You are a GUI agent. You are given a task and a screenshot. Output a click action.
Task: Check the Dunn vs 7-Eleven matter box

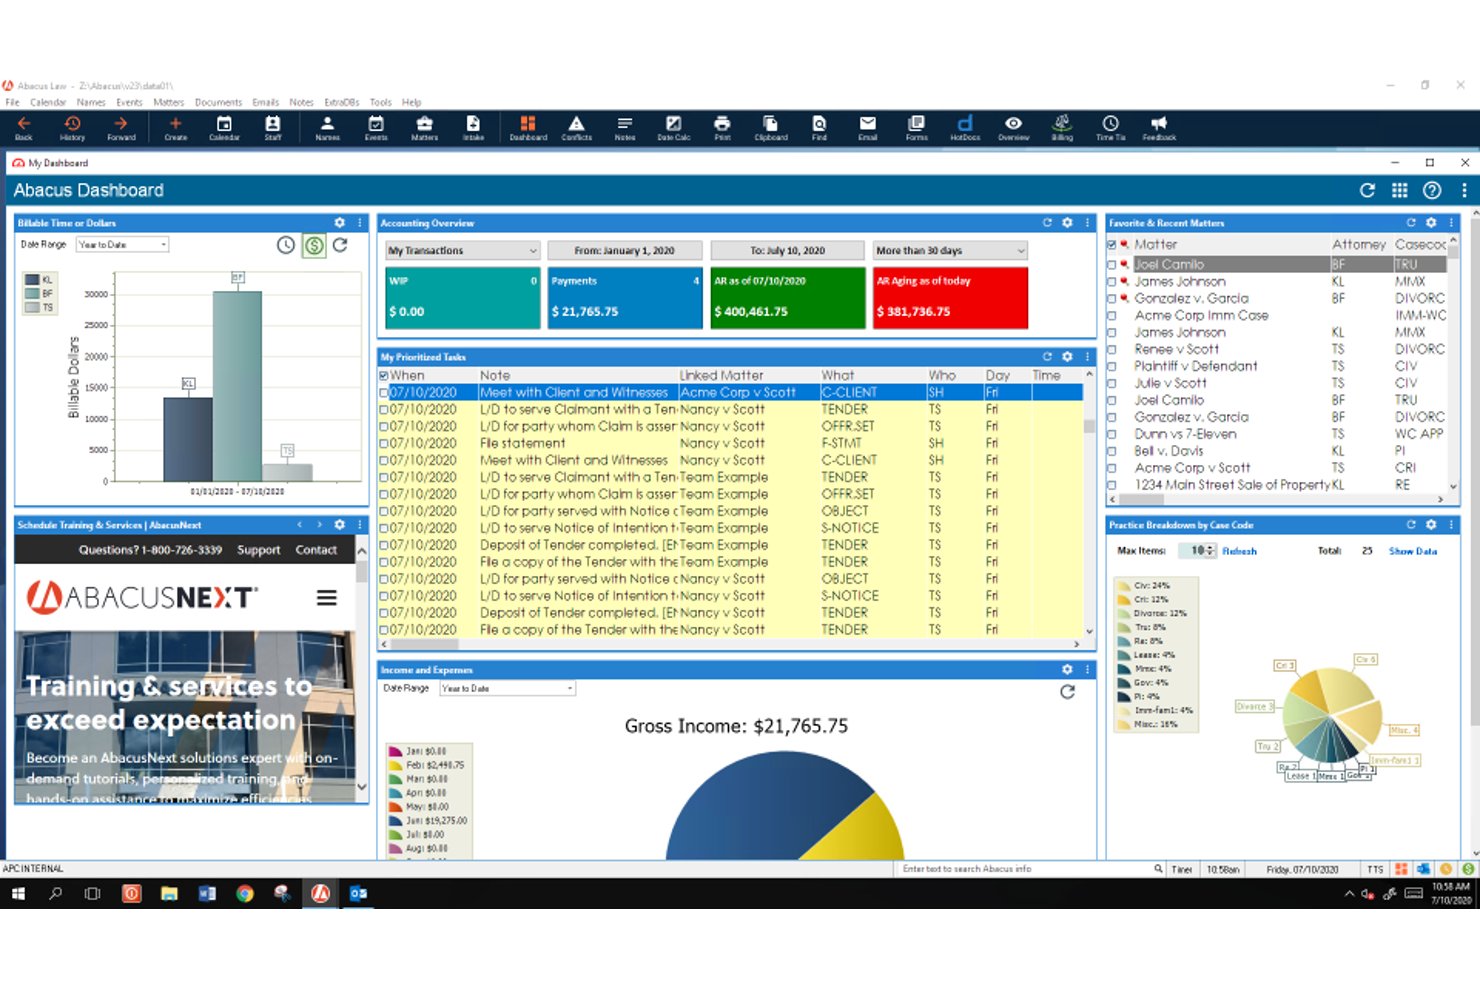tap(1112, 435)
